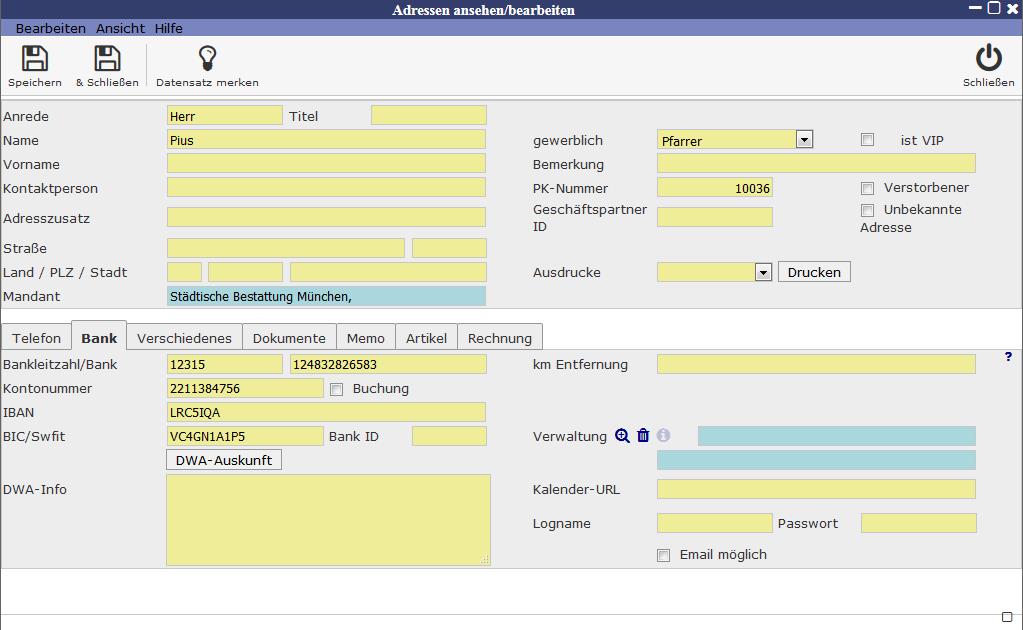Click the blue question mark help icon
This screenshot has width=1023, height=630.
[x=1008, y=357]
